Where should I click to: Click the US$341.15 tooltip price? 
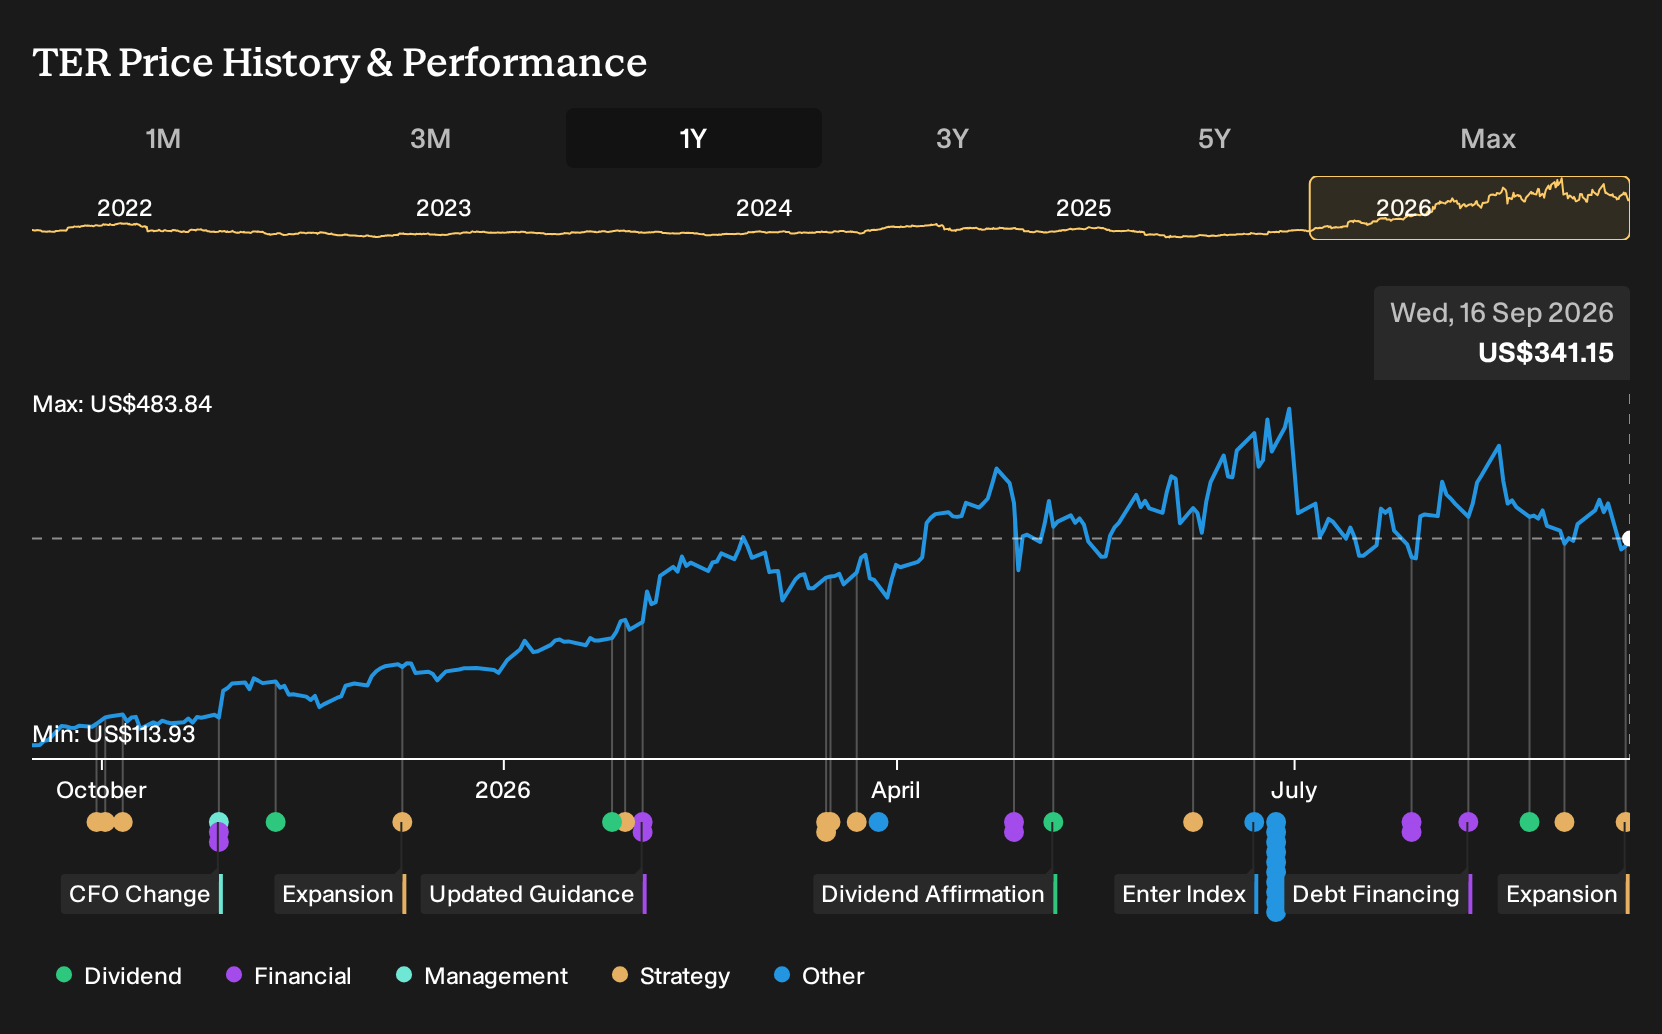[1546, 353]
